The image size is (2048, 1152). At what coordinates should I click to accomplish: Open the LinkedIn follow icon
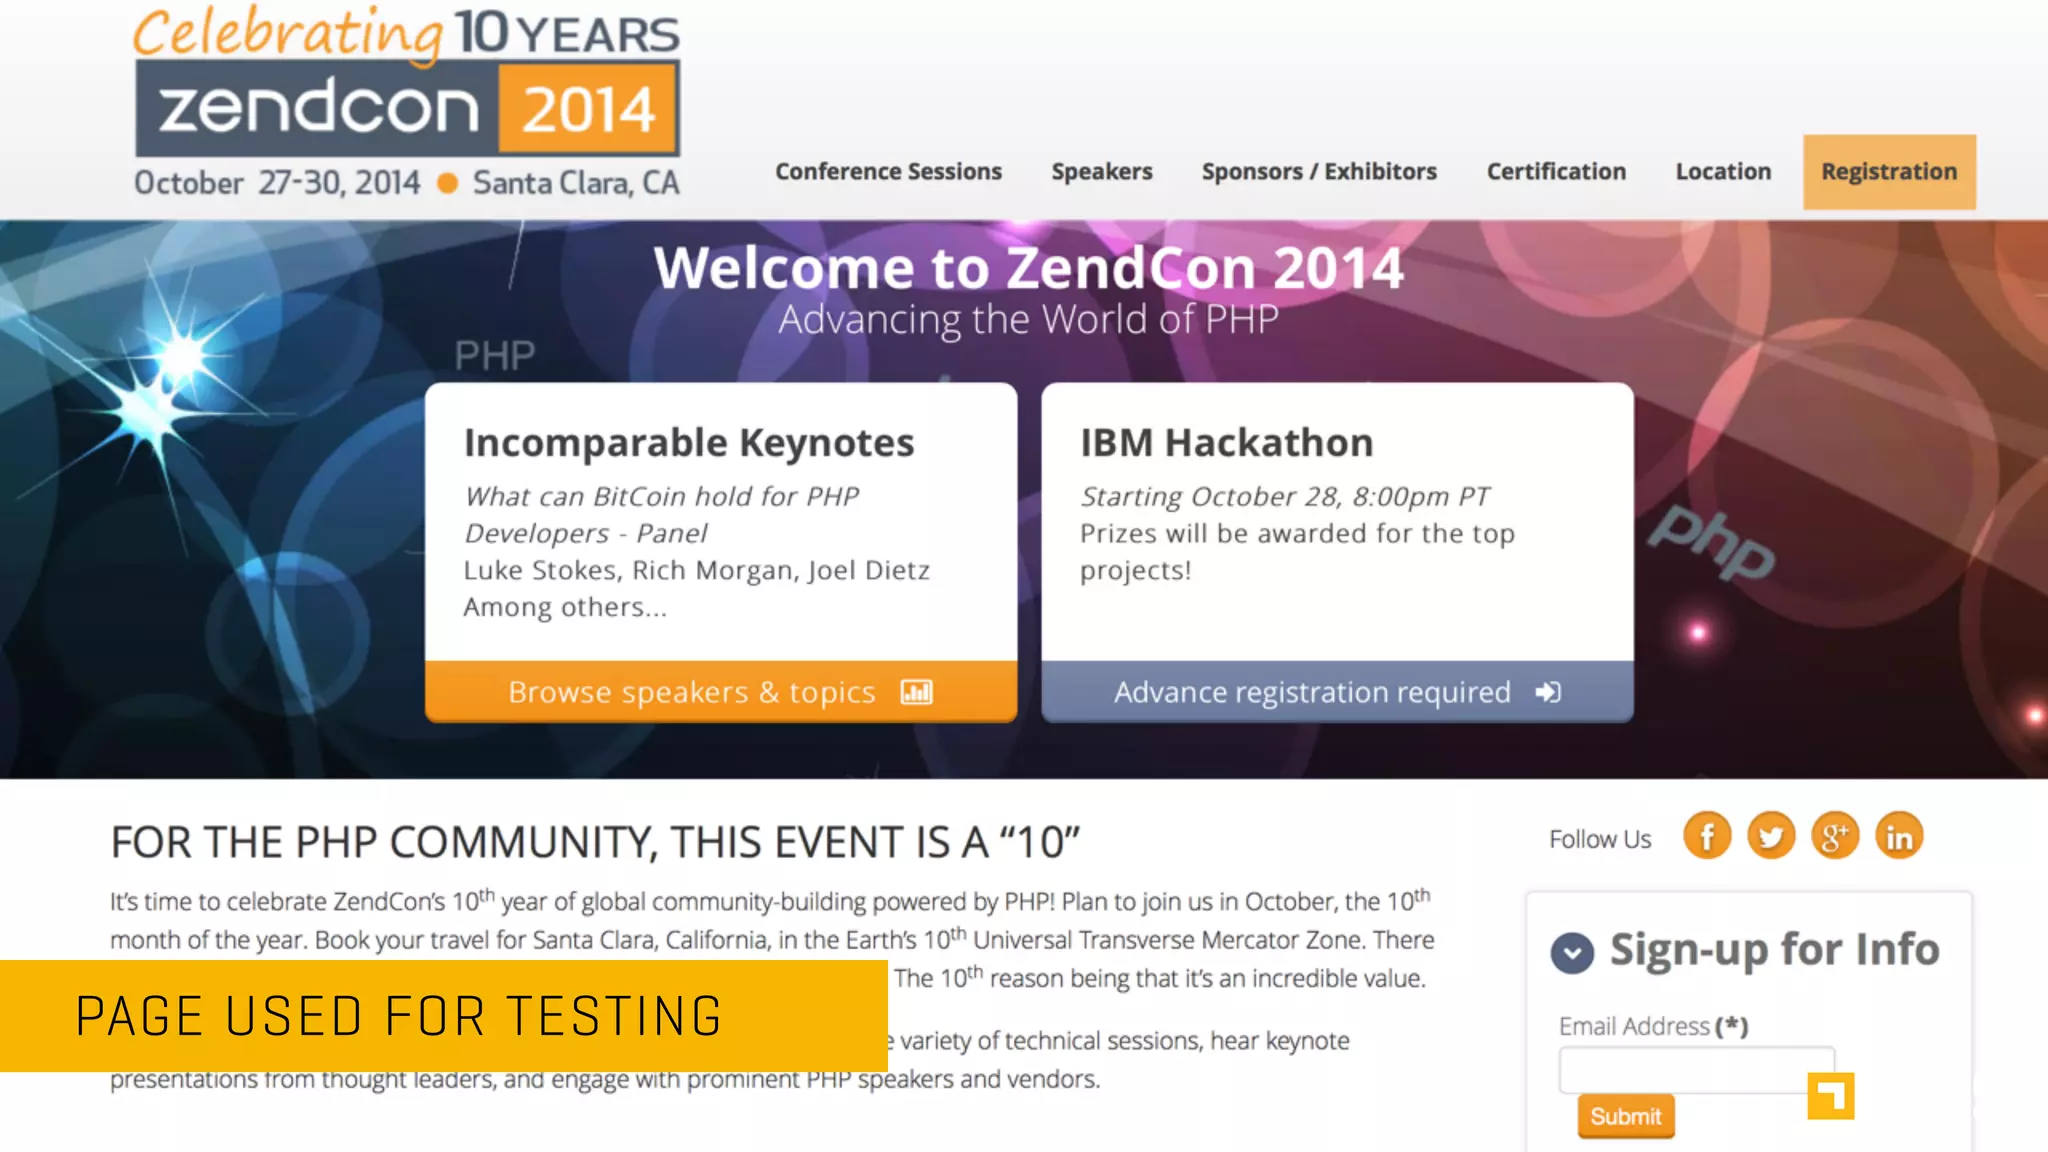click(1899, 836)
